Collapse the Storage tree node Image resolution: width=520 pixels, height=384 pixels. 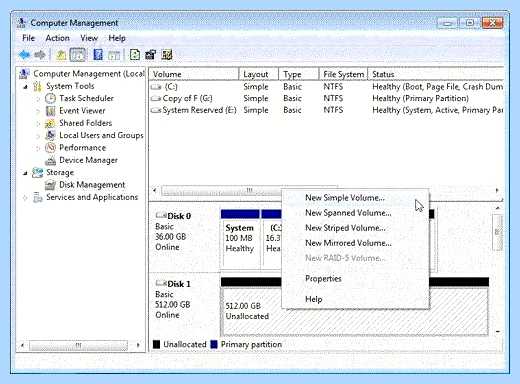(25, 173)
